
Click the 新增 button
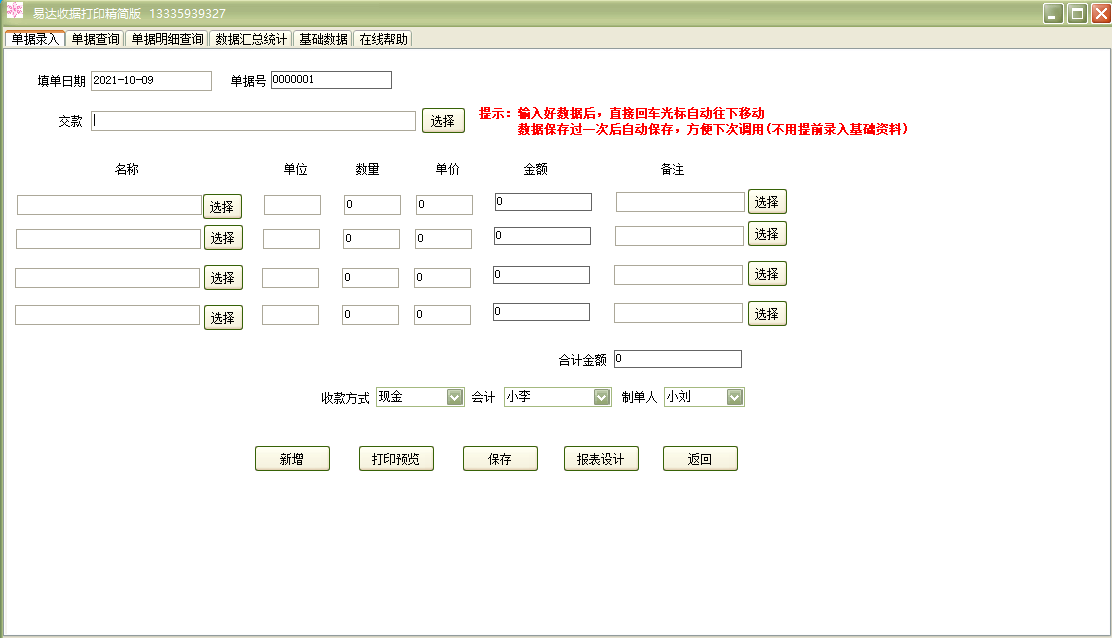292,459
